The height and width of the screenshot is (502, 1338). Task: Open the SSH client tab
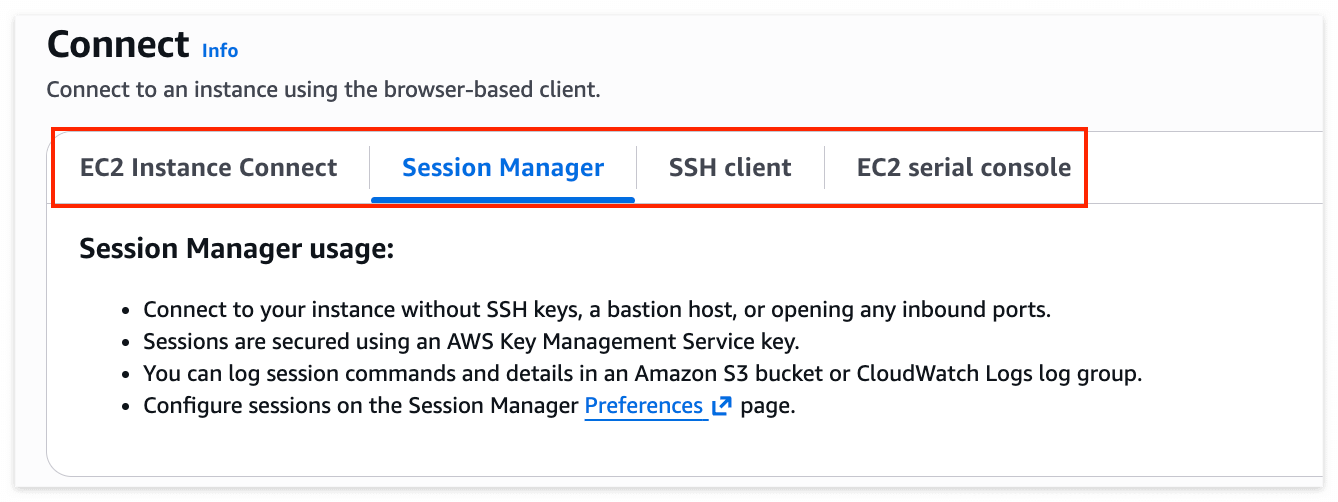(x=730, y=167)
